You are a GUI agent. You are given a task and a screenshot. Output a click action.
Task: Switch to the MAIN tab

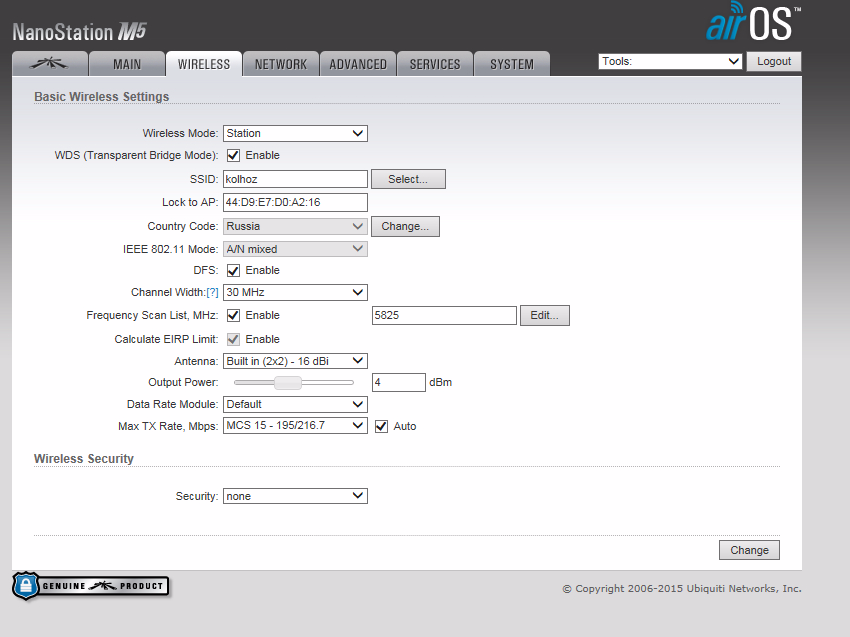click(x=127, y=64)
